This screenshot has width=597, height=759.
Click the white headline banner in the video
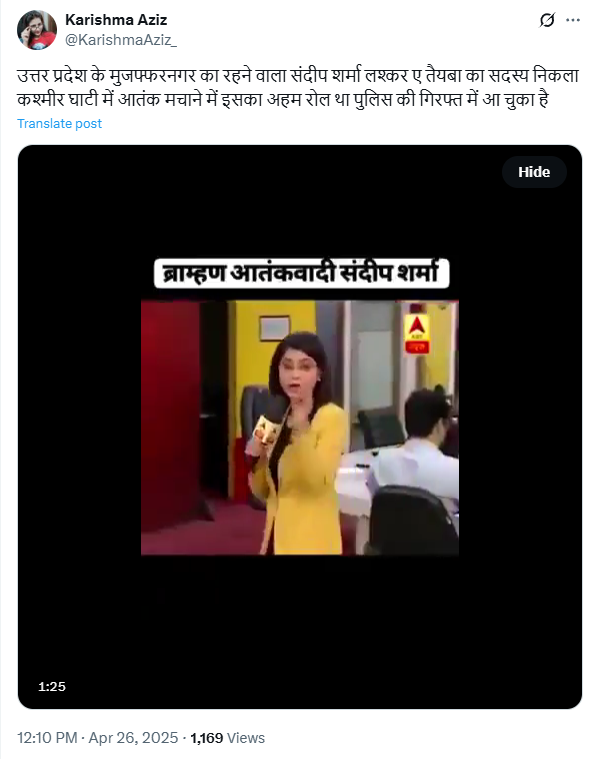point(302,273)
